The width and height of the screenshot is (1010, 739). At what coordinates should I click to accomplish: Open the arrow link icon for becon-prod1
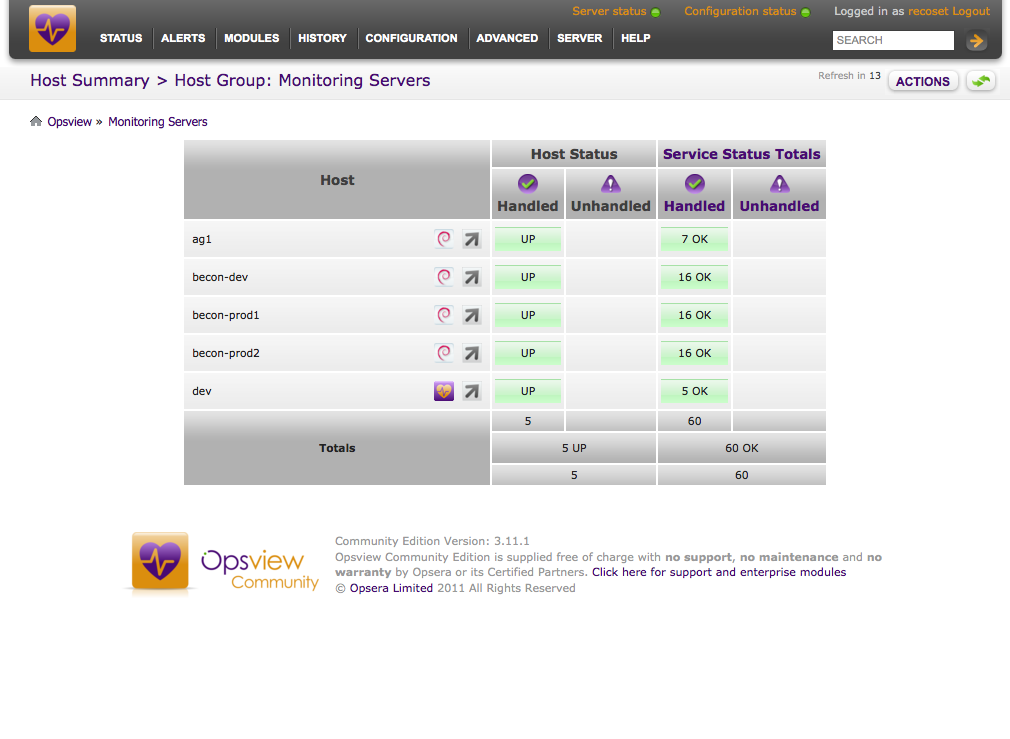(x=472, y=316)
